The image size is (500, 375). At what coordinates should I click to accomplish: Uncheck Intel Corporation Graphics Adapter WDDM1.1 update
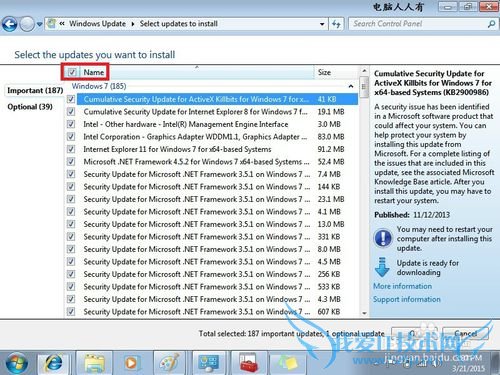tap(71, 137)
